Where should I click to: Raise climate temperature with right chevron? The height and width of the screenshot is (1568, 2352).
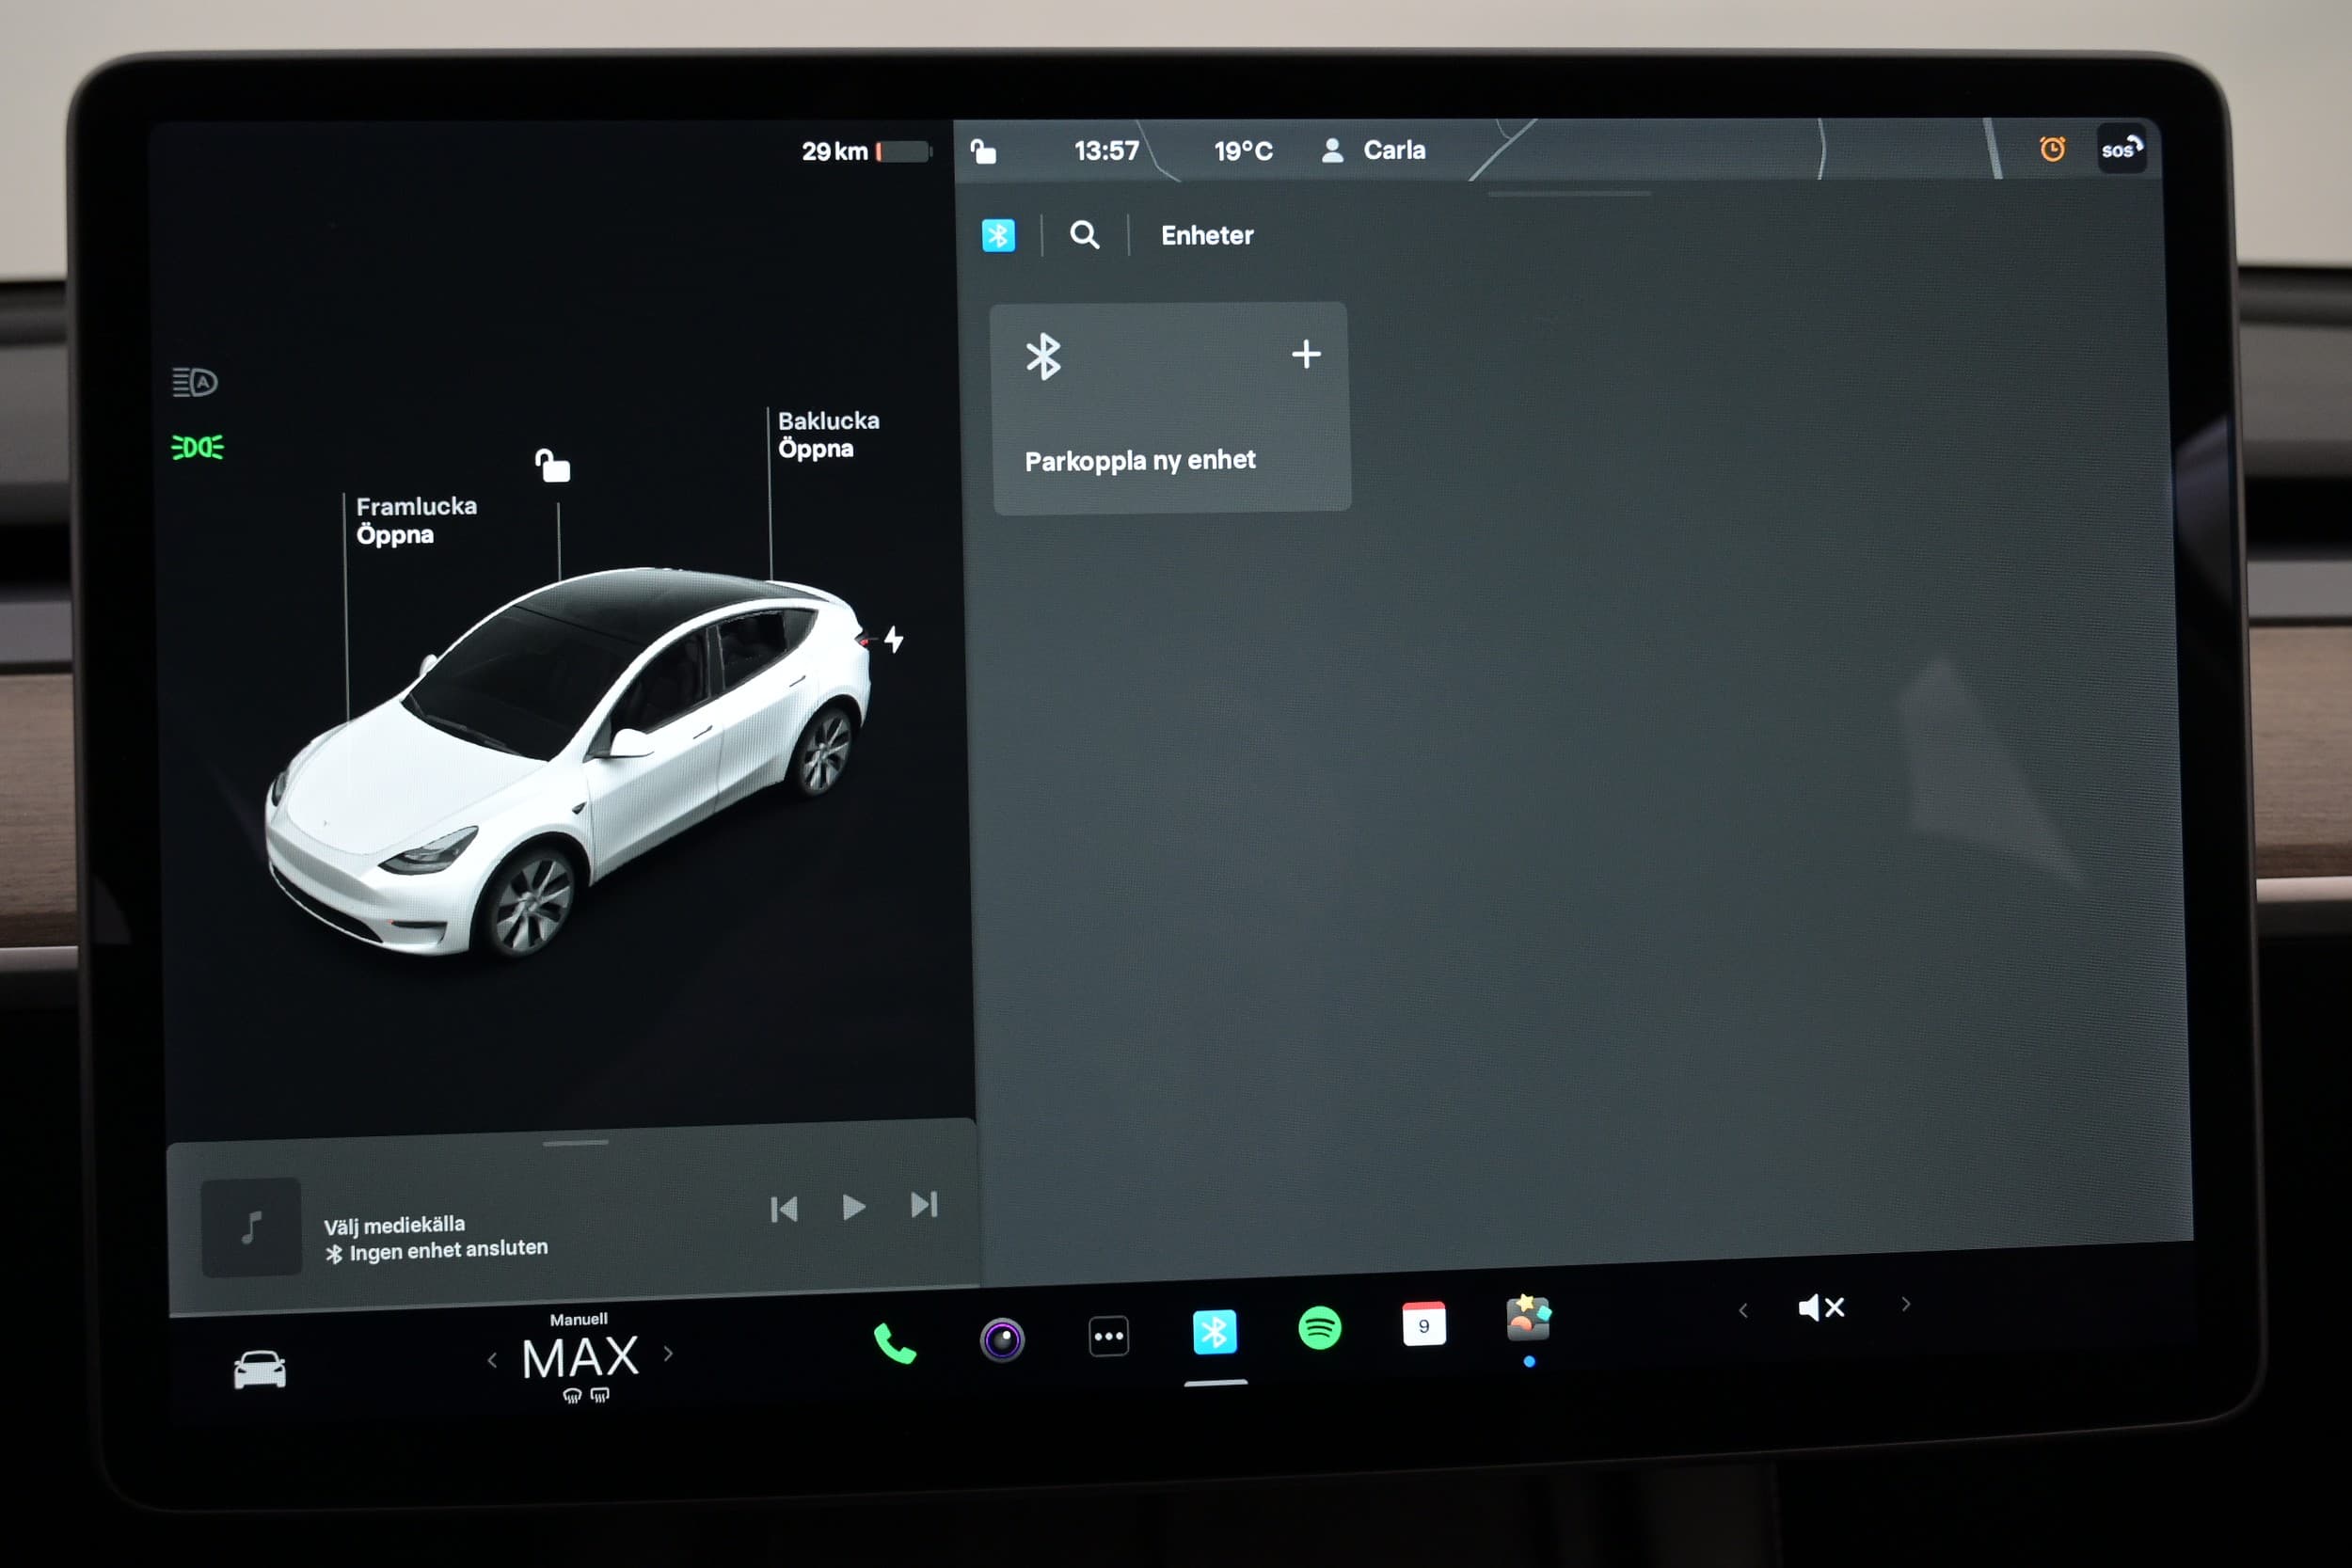[669, 1354]
